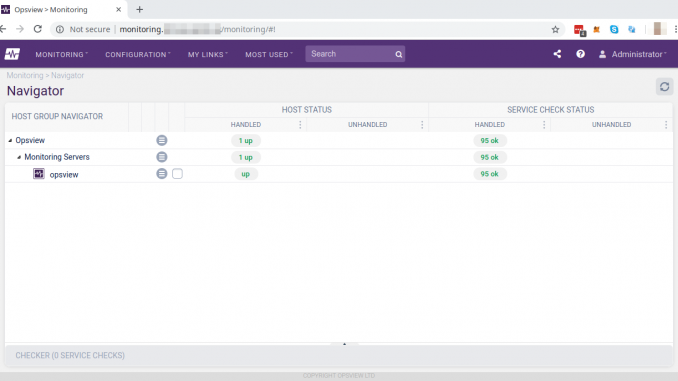Tick the checkbox for the opsview host
The image size is (678, 381).
click(x=177, y=174)
